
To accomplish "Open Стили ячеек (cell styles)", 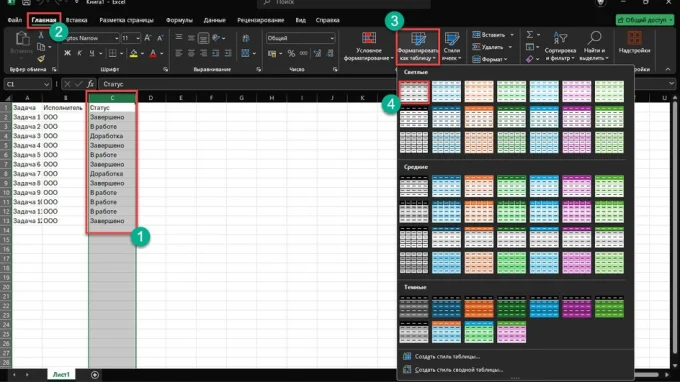I will [451, 46].
